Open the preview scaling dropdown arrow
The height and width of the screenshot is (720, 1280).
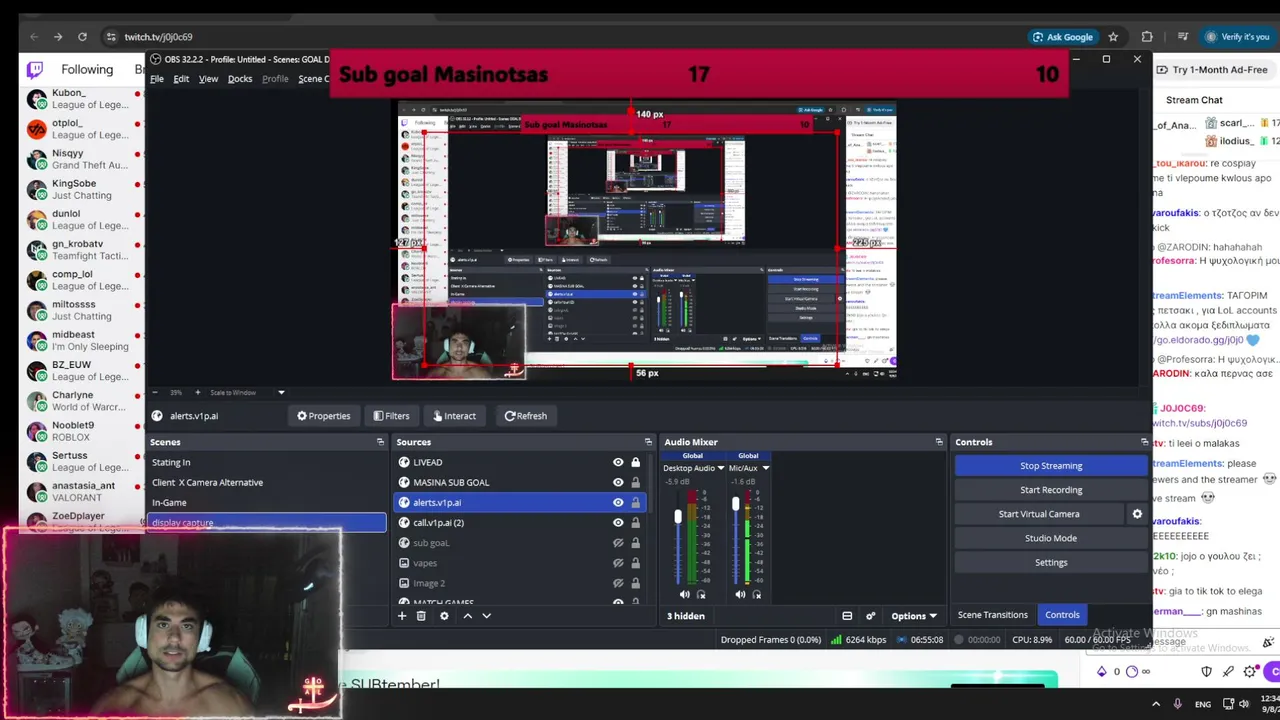(281, 392)
